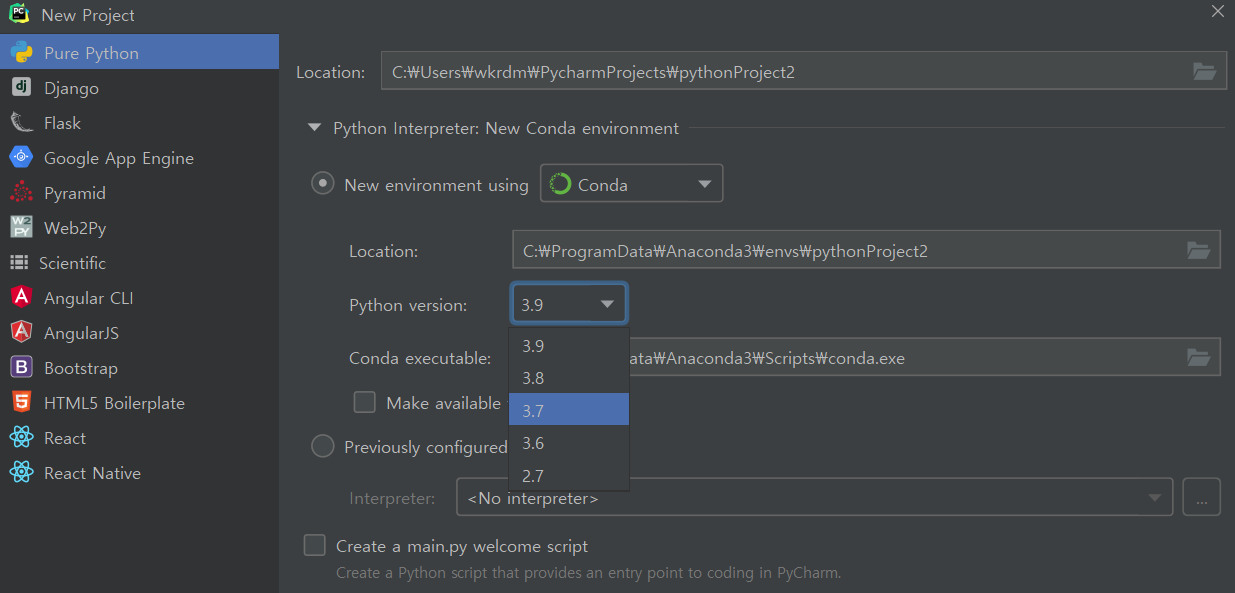Screen dimensions: 1235x593
Task: Select HTML5 Boilerplate project type
Action: coord(139,403)
